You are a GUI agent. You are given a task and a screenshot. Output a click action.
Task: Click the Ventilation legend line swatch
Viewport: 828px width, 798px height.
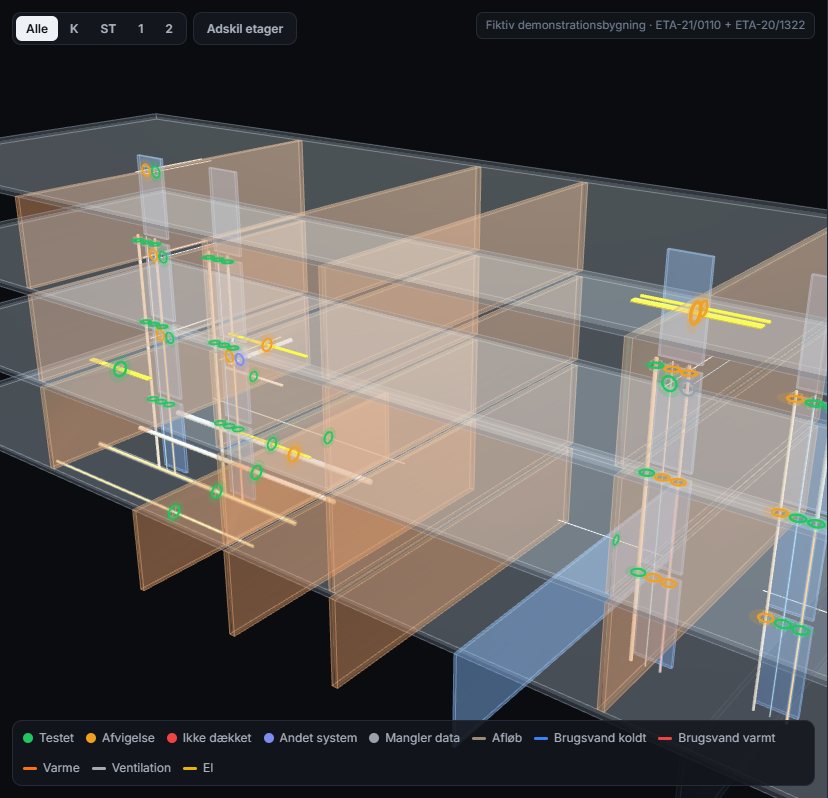[99, 768]
